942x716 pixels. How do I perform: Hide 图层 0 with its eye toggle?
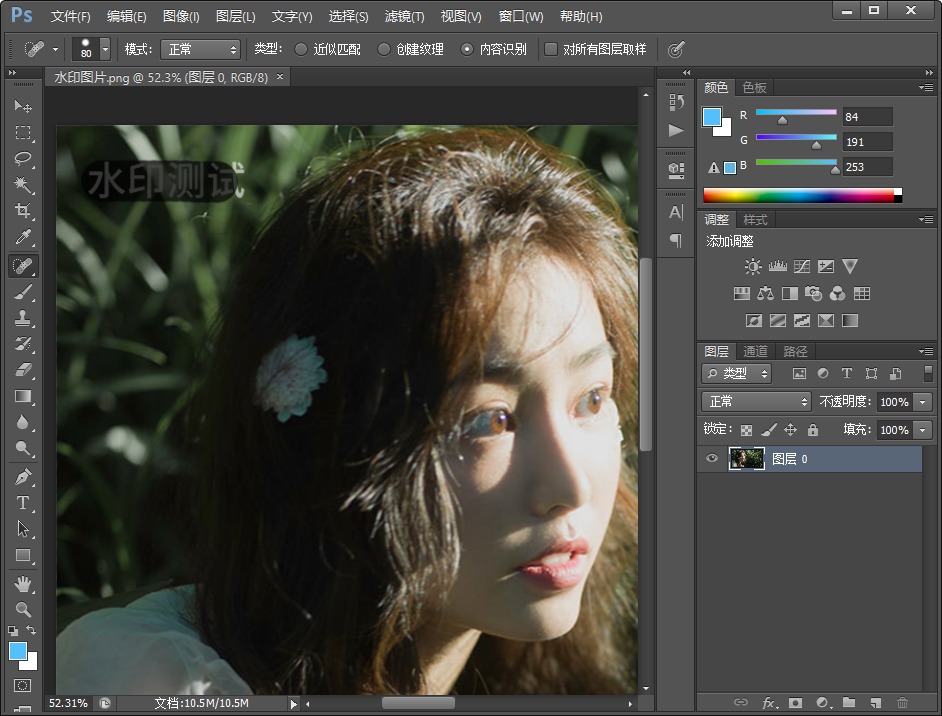[x=712, y=458]
